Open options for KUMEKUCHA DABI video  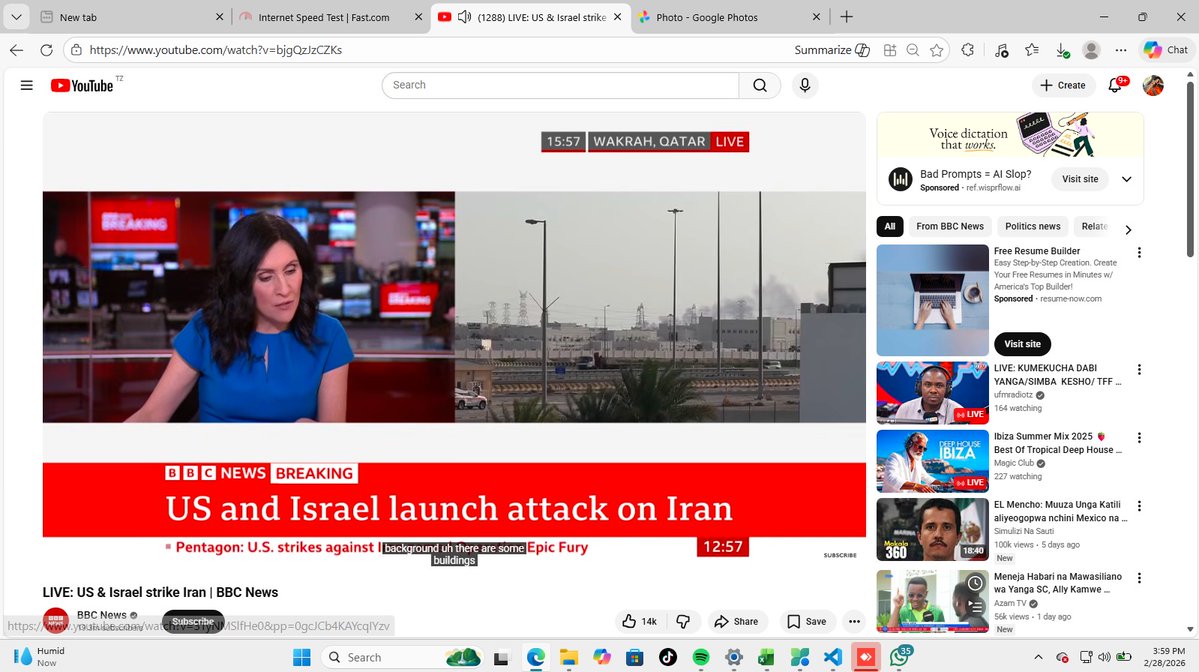[1139, 369]
